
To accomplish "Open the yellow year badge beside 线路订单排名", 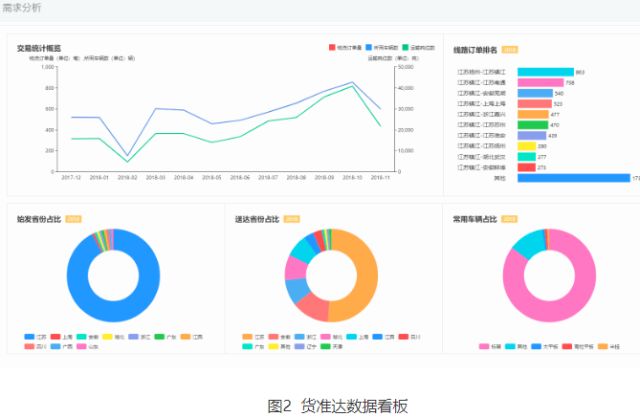I will (x=510, y=48).
